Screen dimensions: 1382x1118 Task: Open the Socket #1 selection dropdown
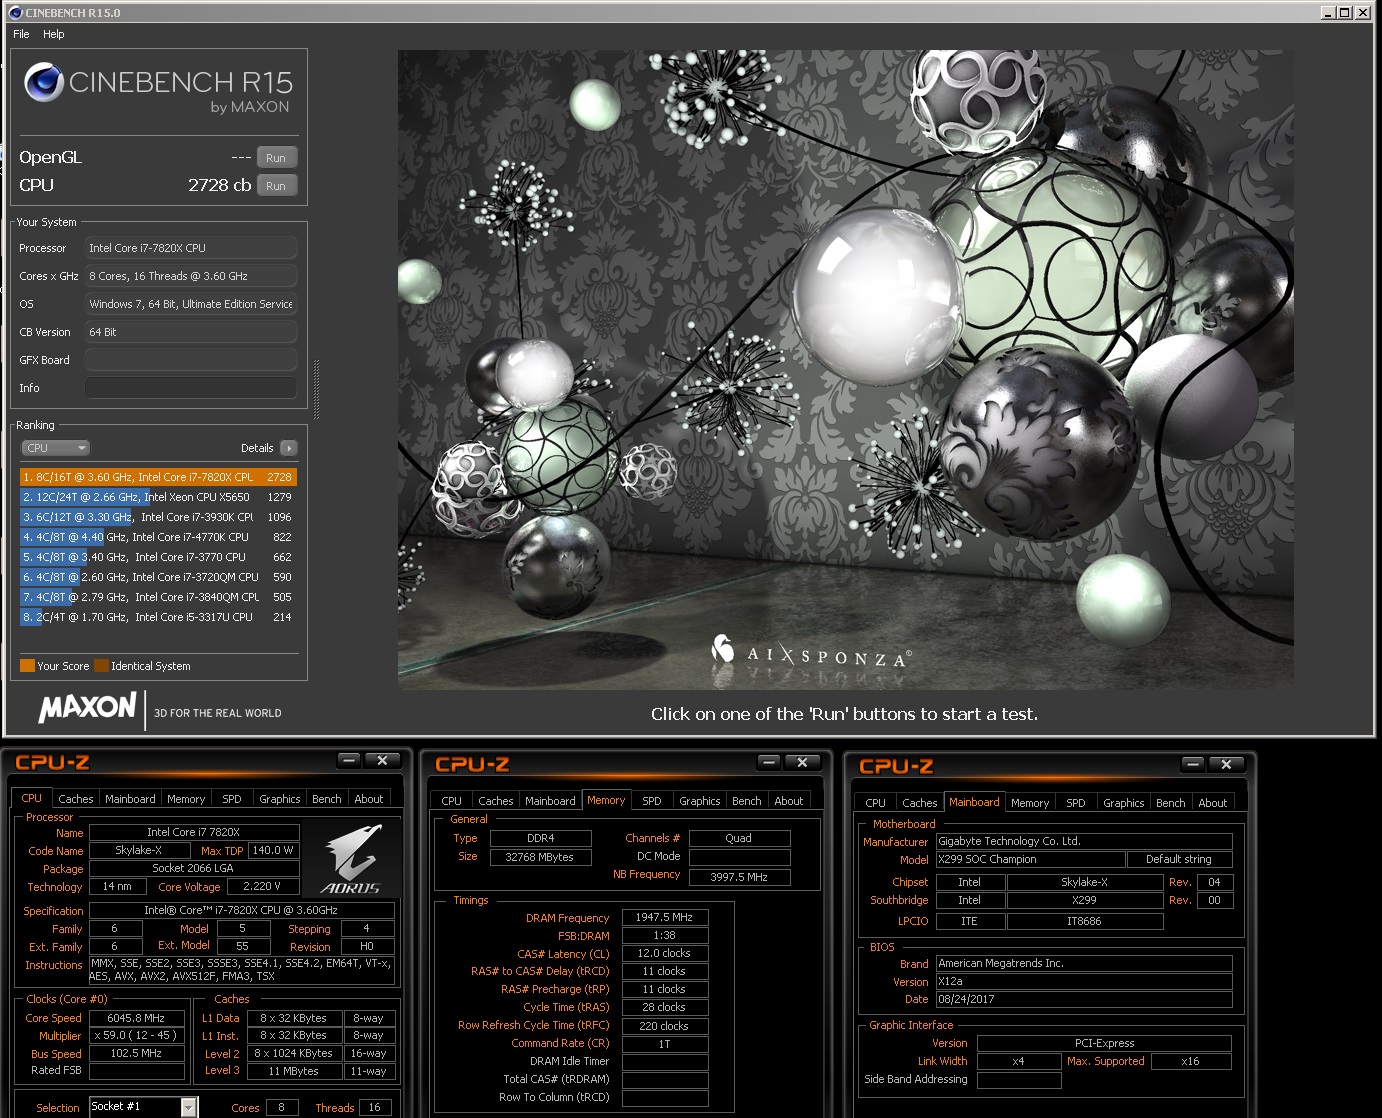coord(189,1107)
